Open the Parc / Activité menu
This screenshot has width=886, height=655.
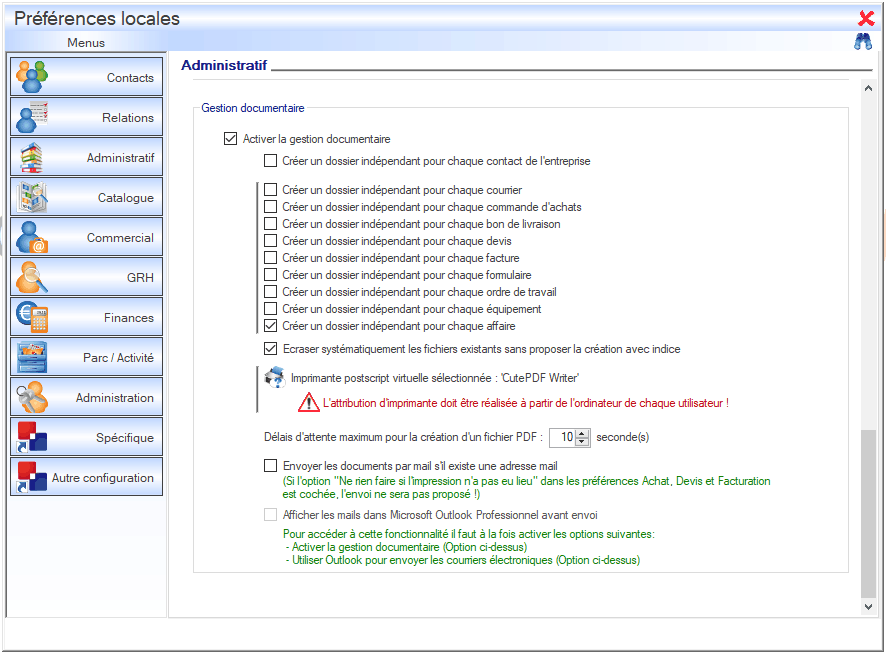click(x=86, y=357)
